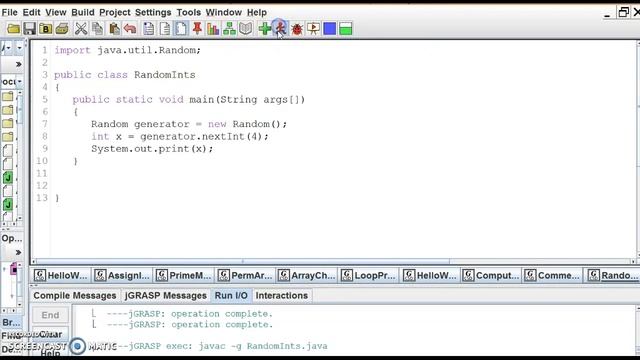Generate the UML class diagram icon

229,29
